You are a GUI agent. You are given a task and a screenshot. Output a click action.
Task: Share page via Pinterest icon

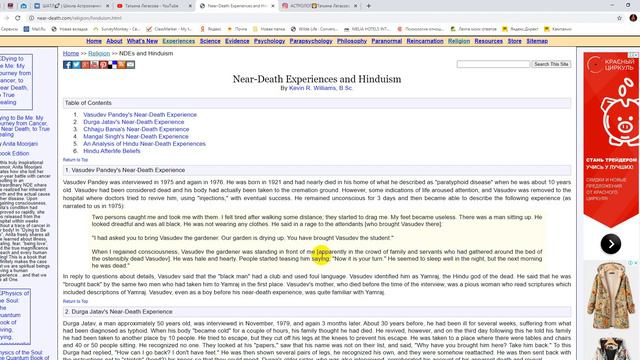[103, 65]
